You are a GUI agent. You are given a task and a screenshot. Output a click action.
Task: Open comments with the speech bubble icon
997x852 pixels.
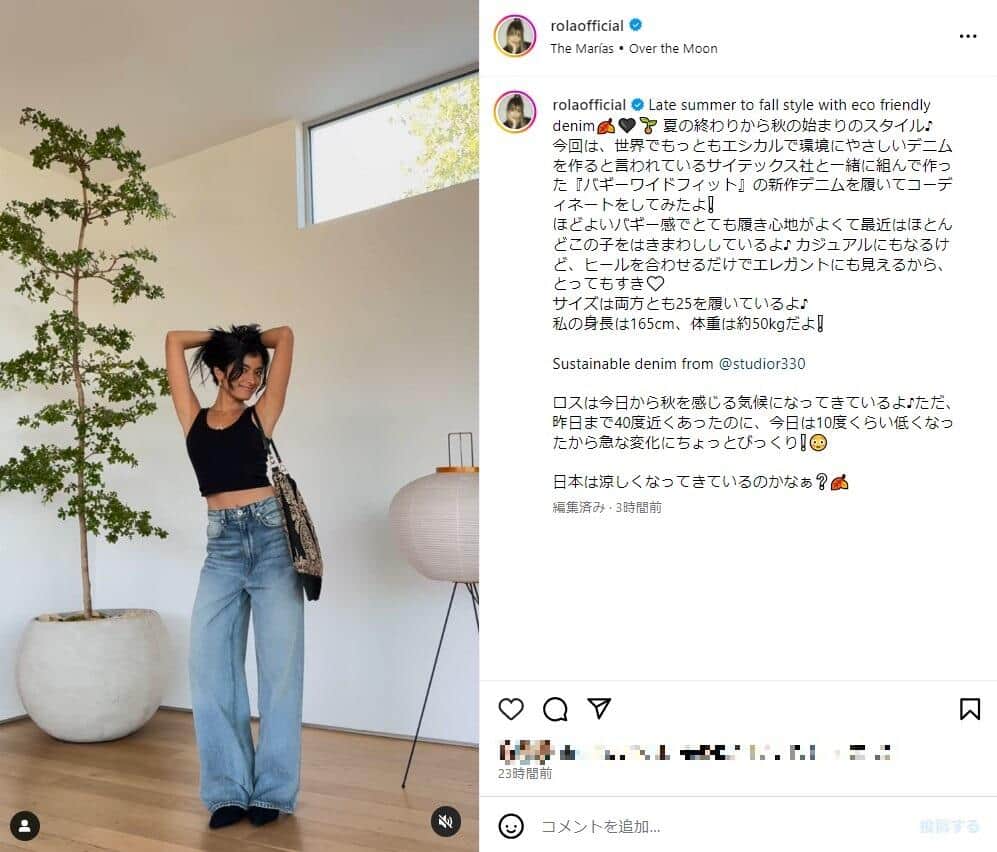pyautogui.click(x=555, y=709)
